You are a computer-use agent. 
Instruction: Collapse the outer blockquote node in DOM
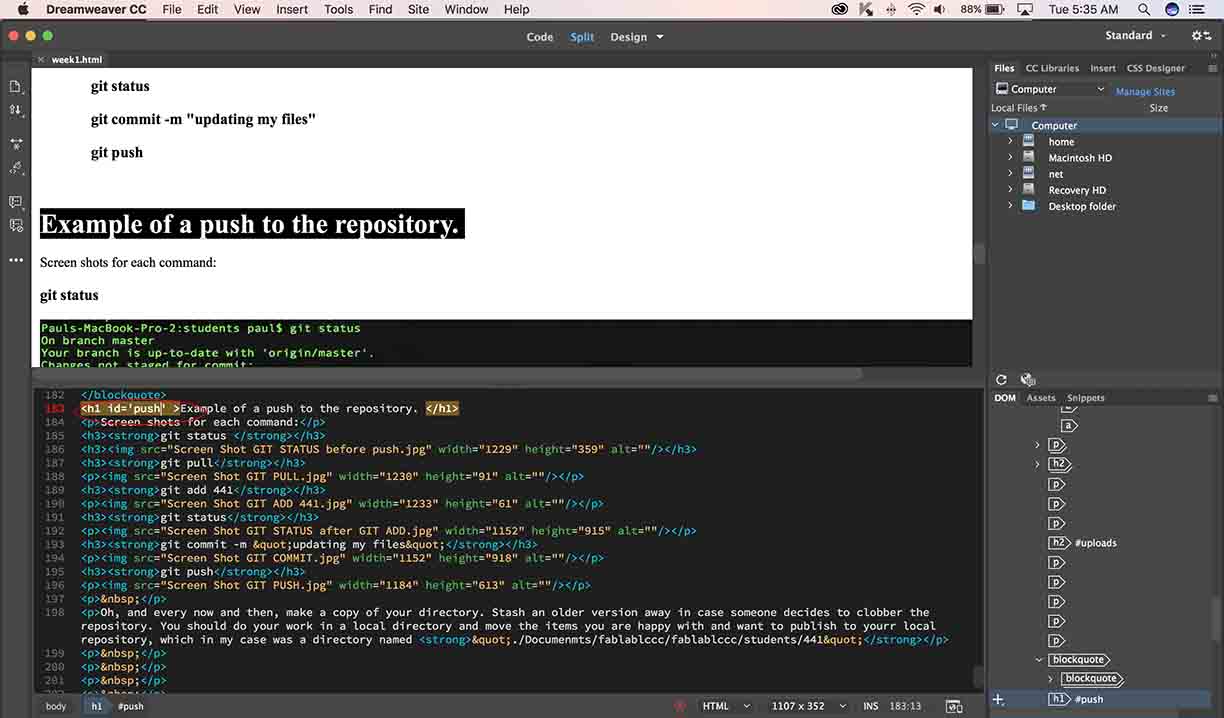1038,660
